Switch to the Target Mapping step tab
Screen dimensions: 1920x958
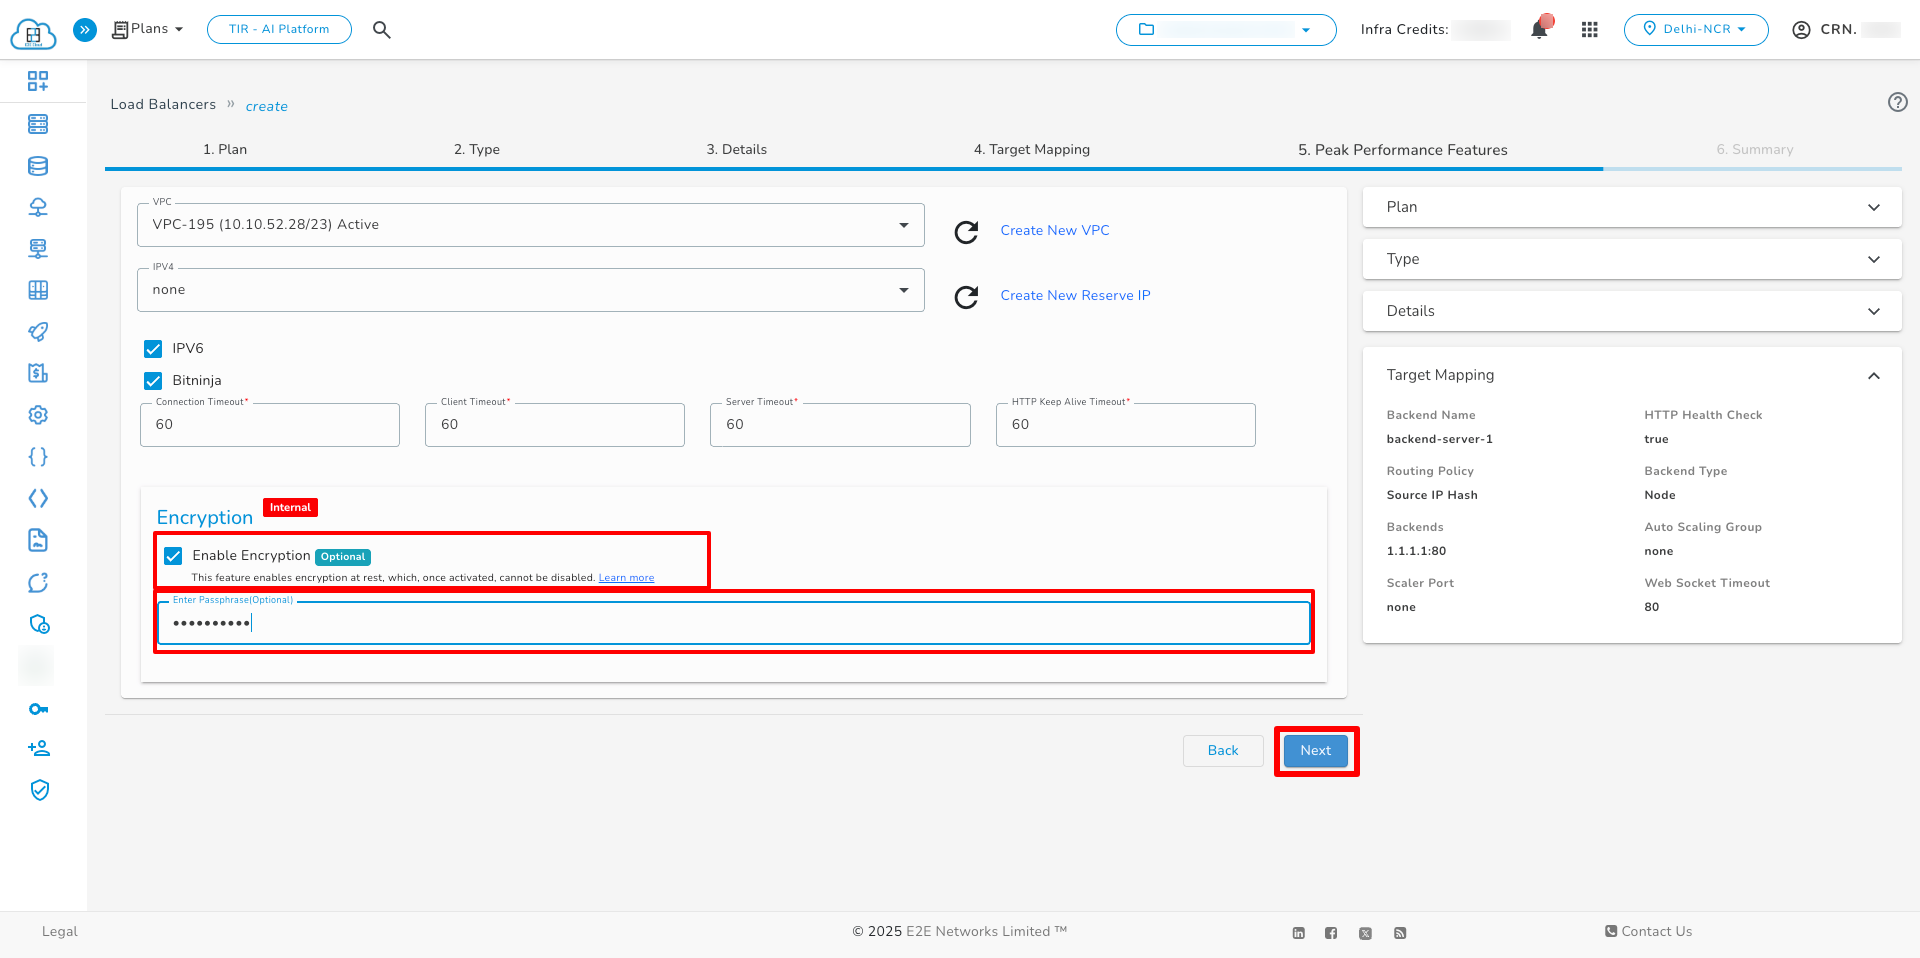[x=1031, y=149]
